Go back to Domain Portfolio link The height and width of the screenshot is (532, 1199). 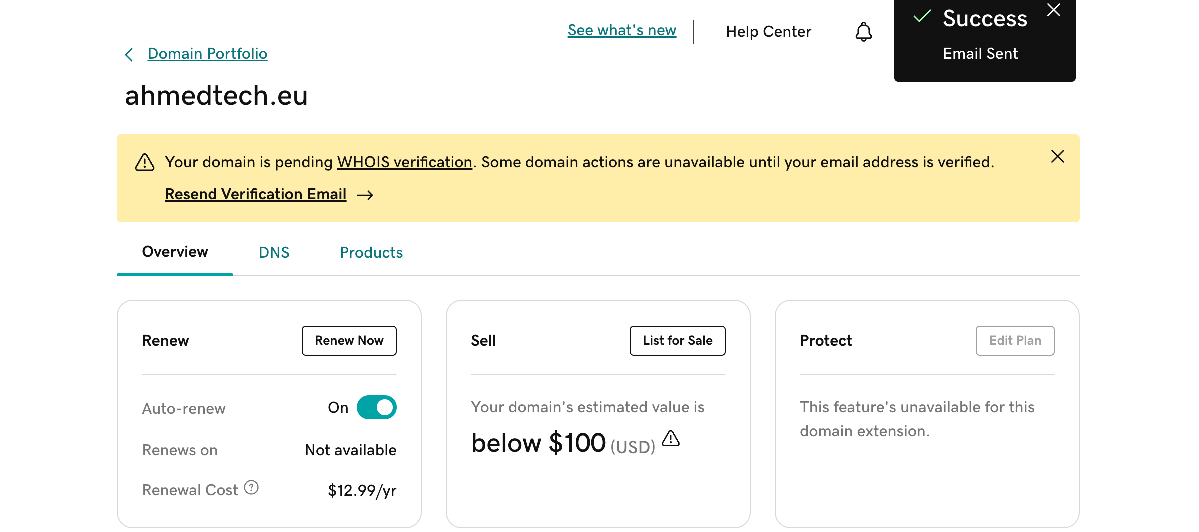[207, 54]
